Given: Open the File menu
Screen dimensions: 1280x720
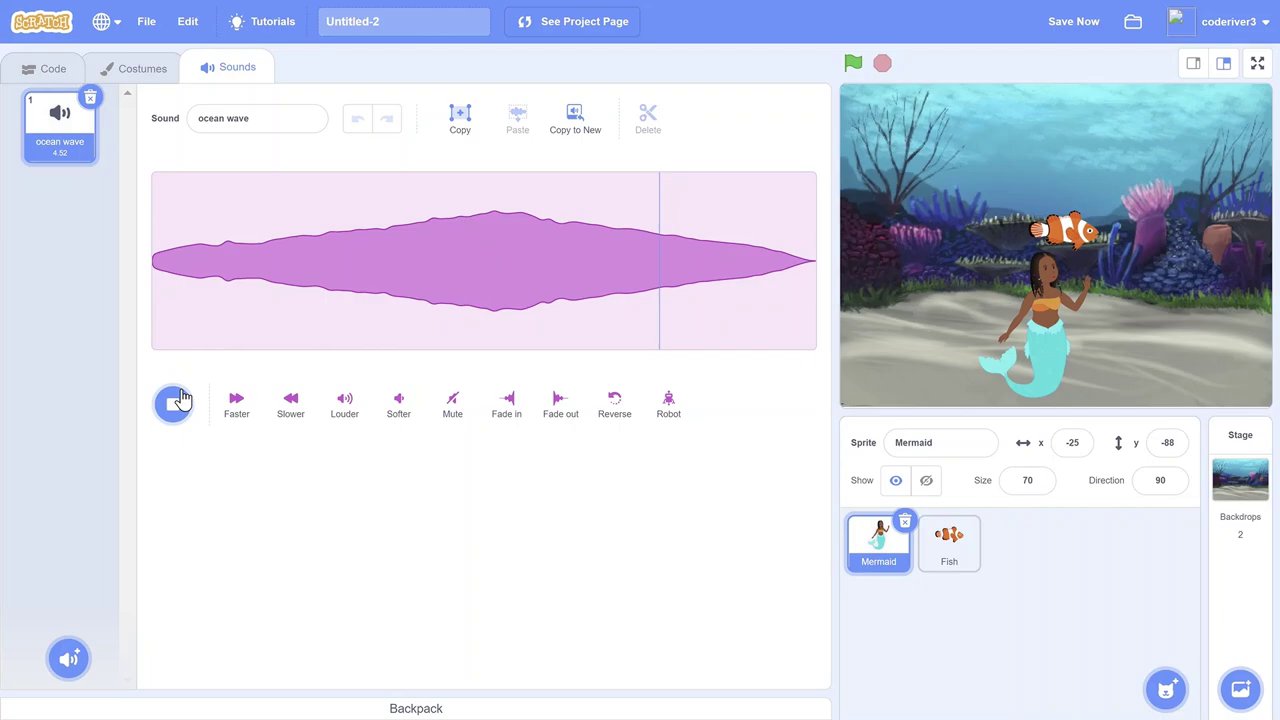Looking at the screenshot, I should click(146, 21).
